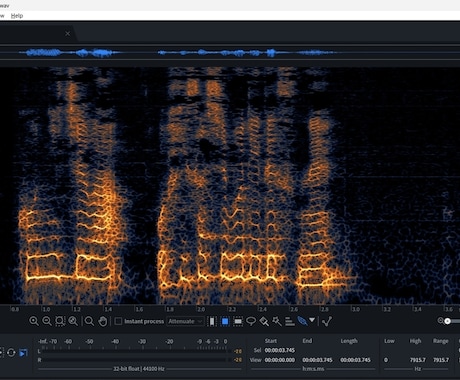Toggle the loop playback icon
460x380 pixels.
[x=11, y=352]
